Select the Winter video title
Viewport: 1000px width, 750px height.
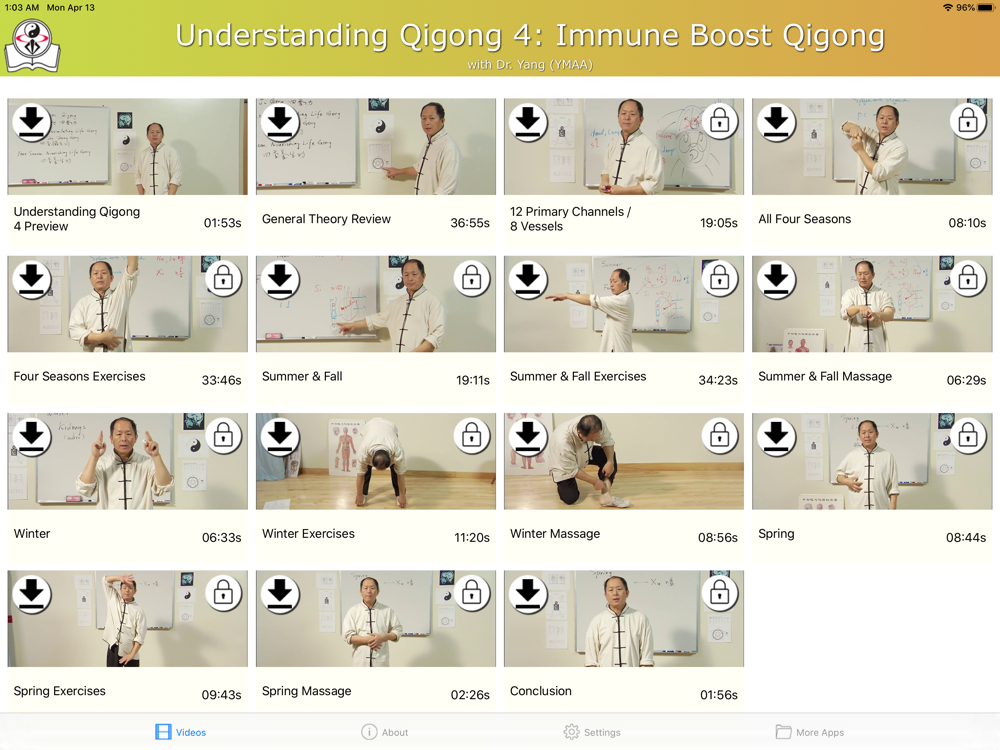point(32,534)
